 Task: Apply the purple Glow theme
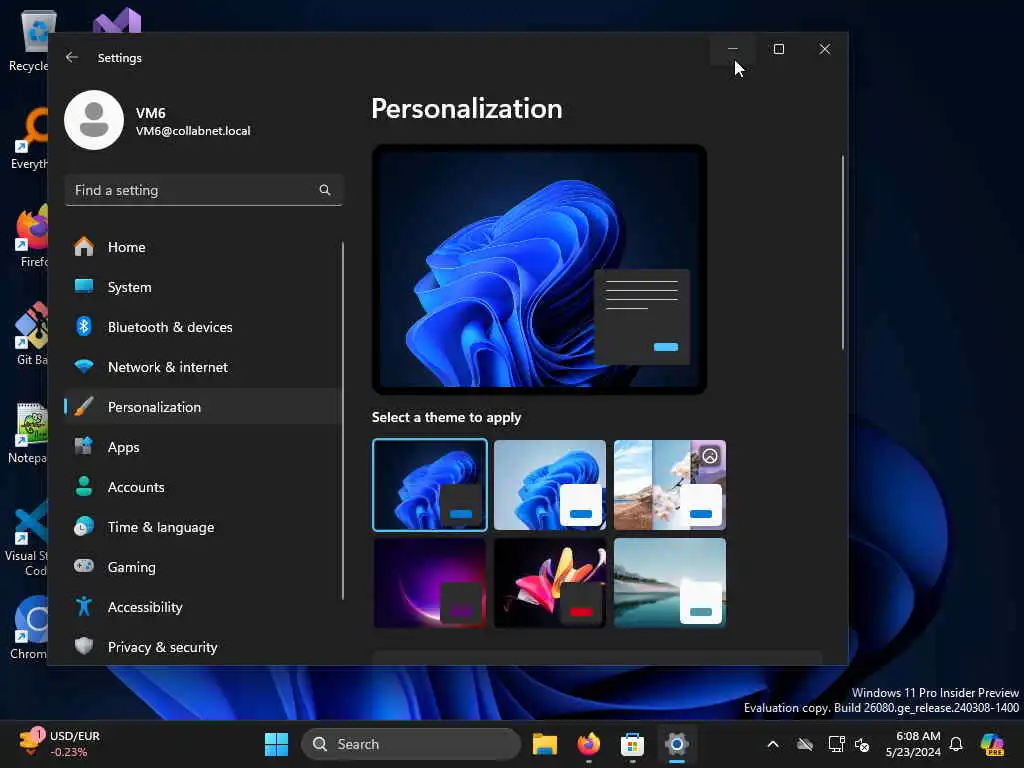tap(430, 583)
